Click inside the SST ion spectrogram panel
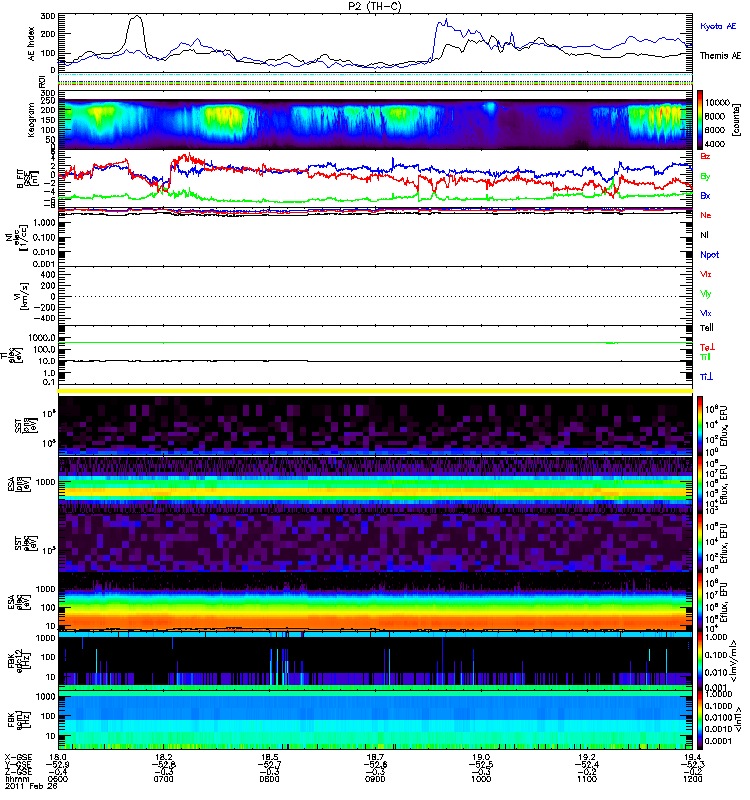The image size is (750, 800). point(375,425)
